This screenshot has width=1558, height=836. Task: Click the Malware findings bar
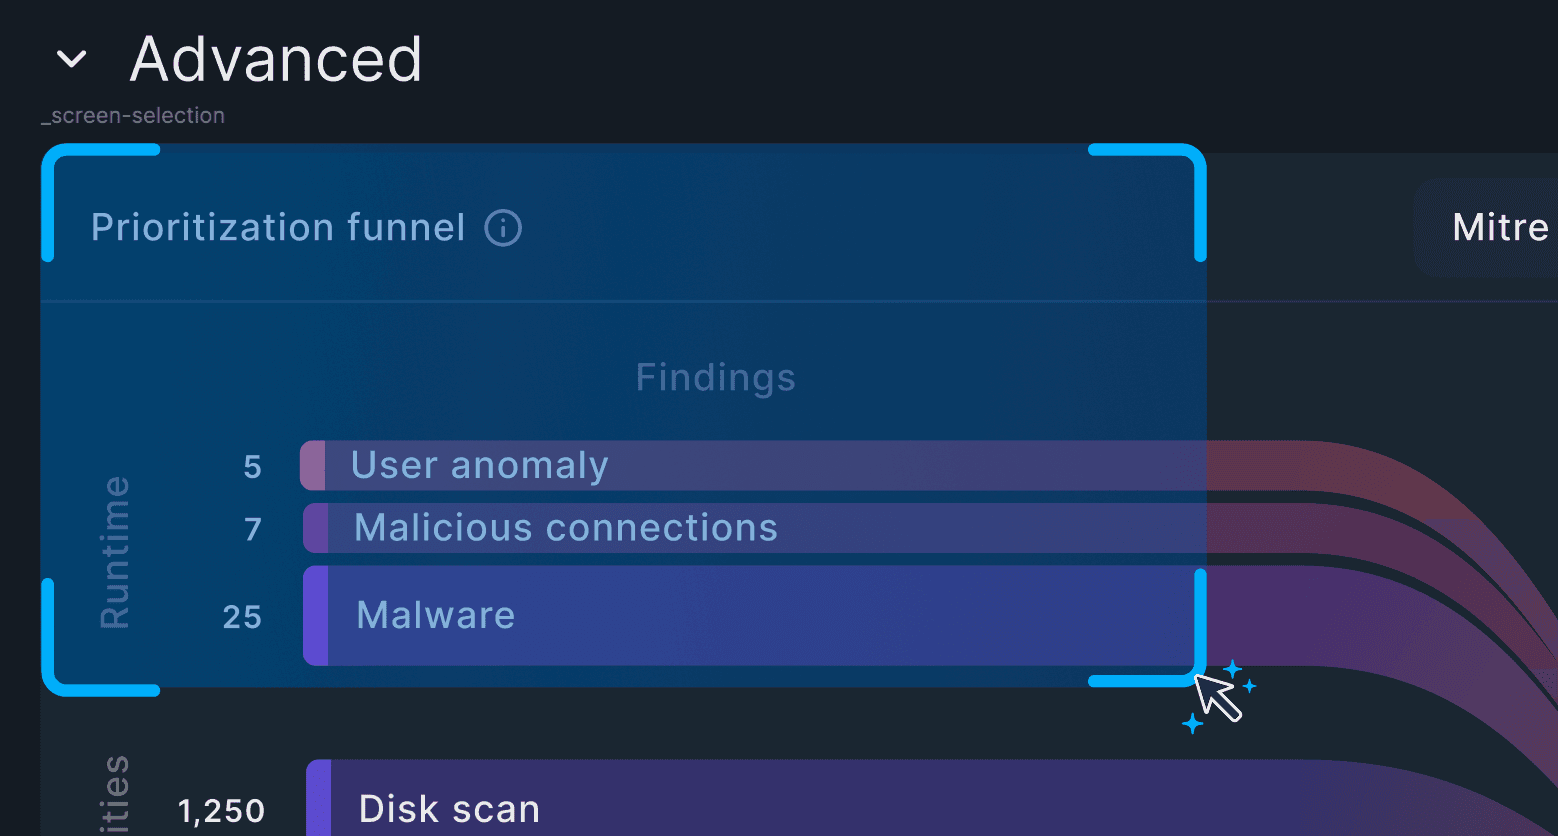pos(750,616)
